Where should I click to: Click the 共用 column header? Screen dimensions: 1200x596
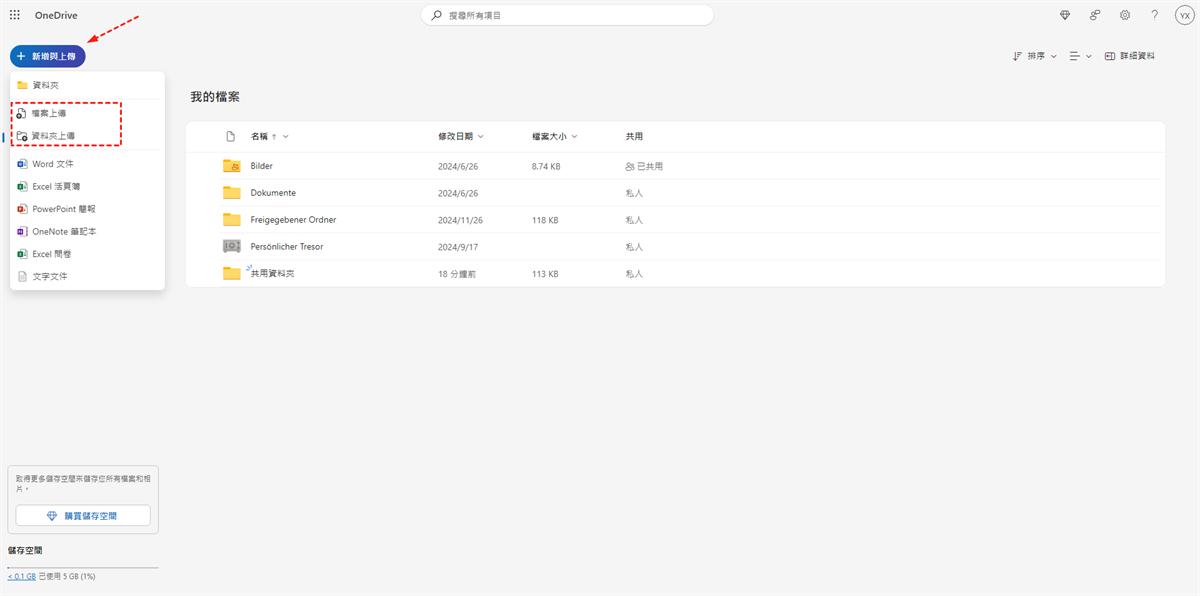point(634,136)
